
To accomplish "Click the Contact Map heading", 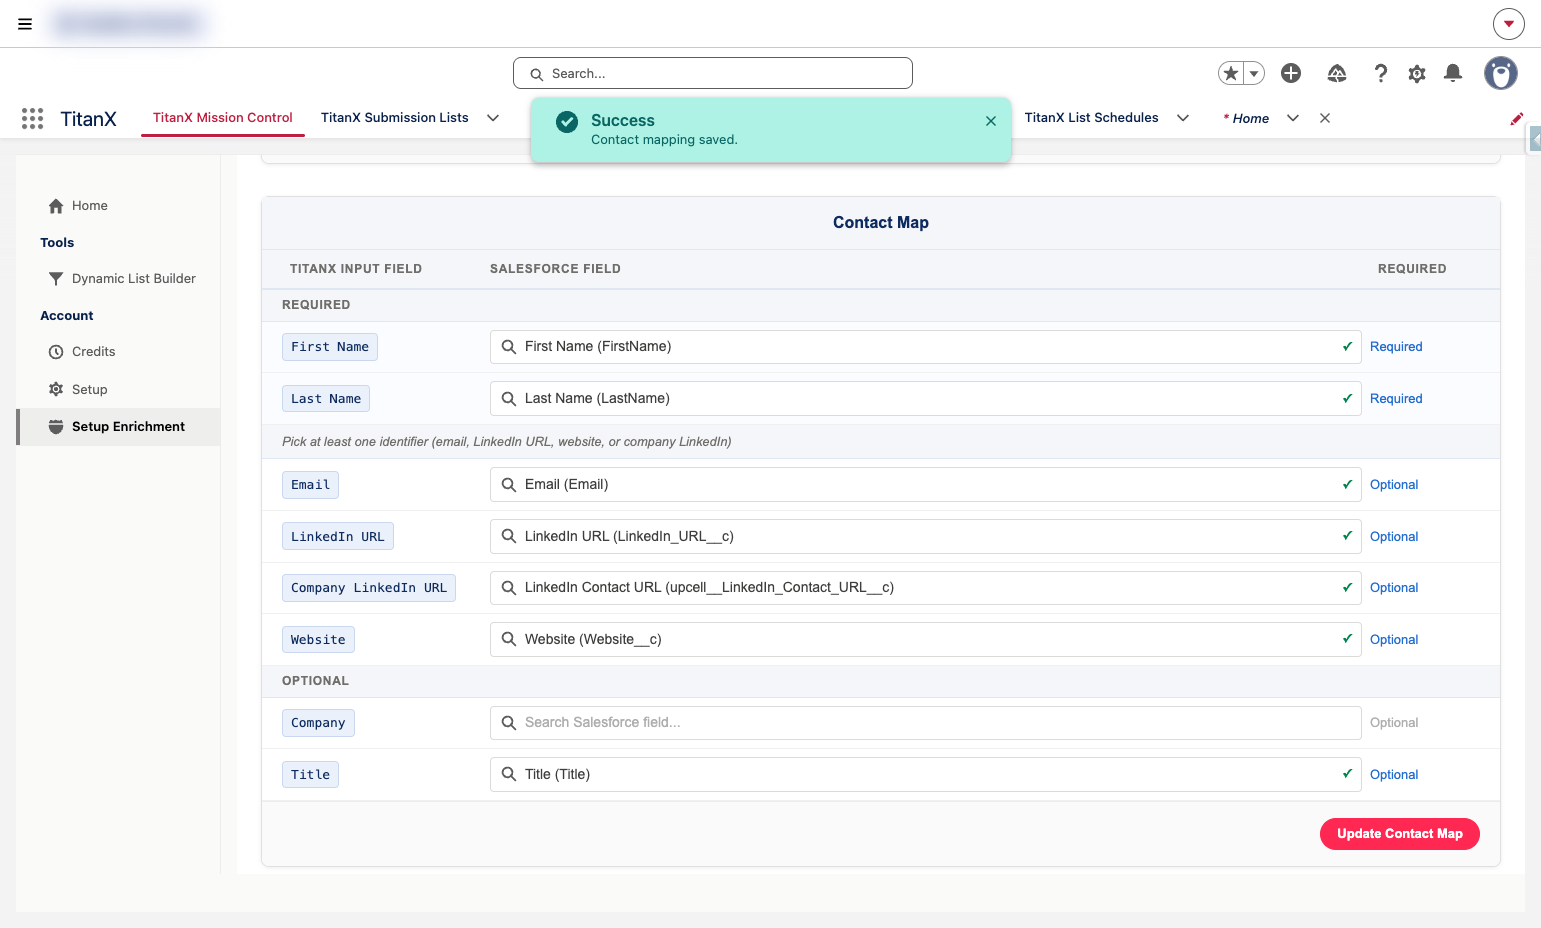I will 881,223.
